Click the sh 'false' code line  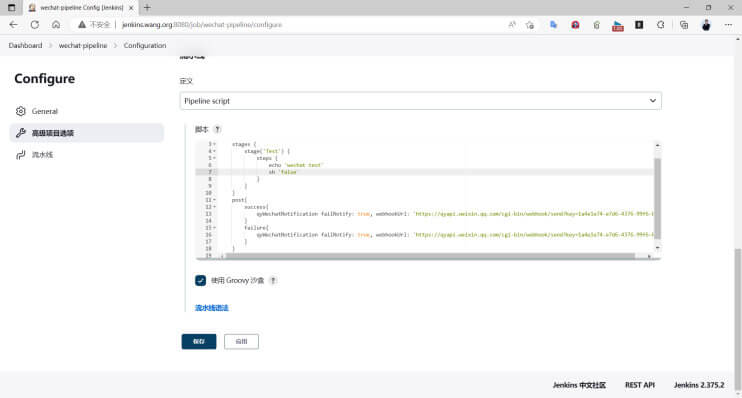[283, 172]
